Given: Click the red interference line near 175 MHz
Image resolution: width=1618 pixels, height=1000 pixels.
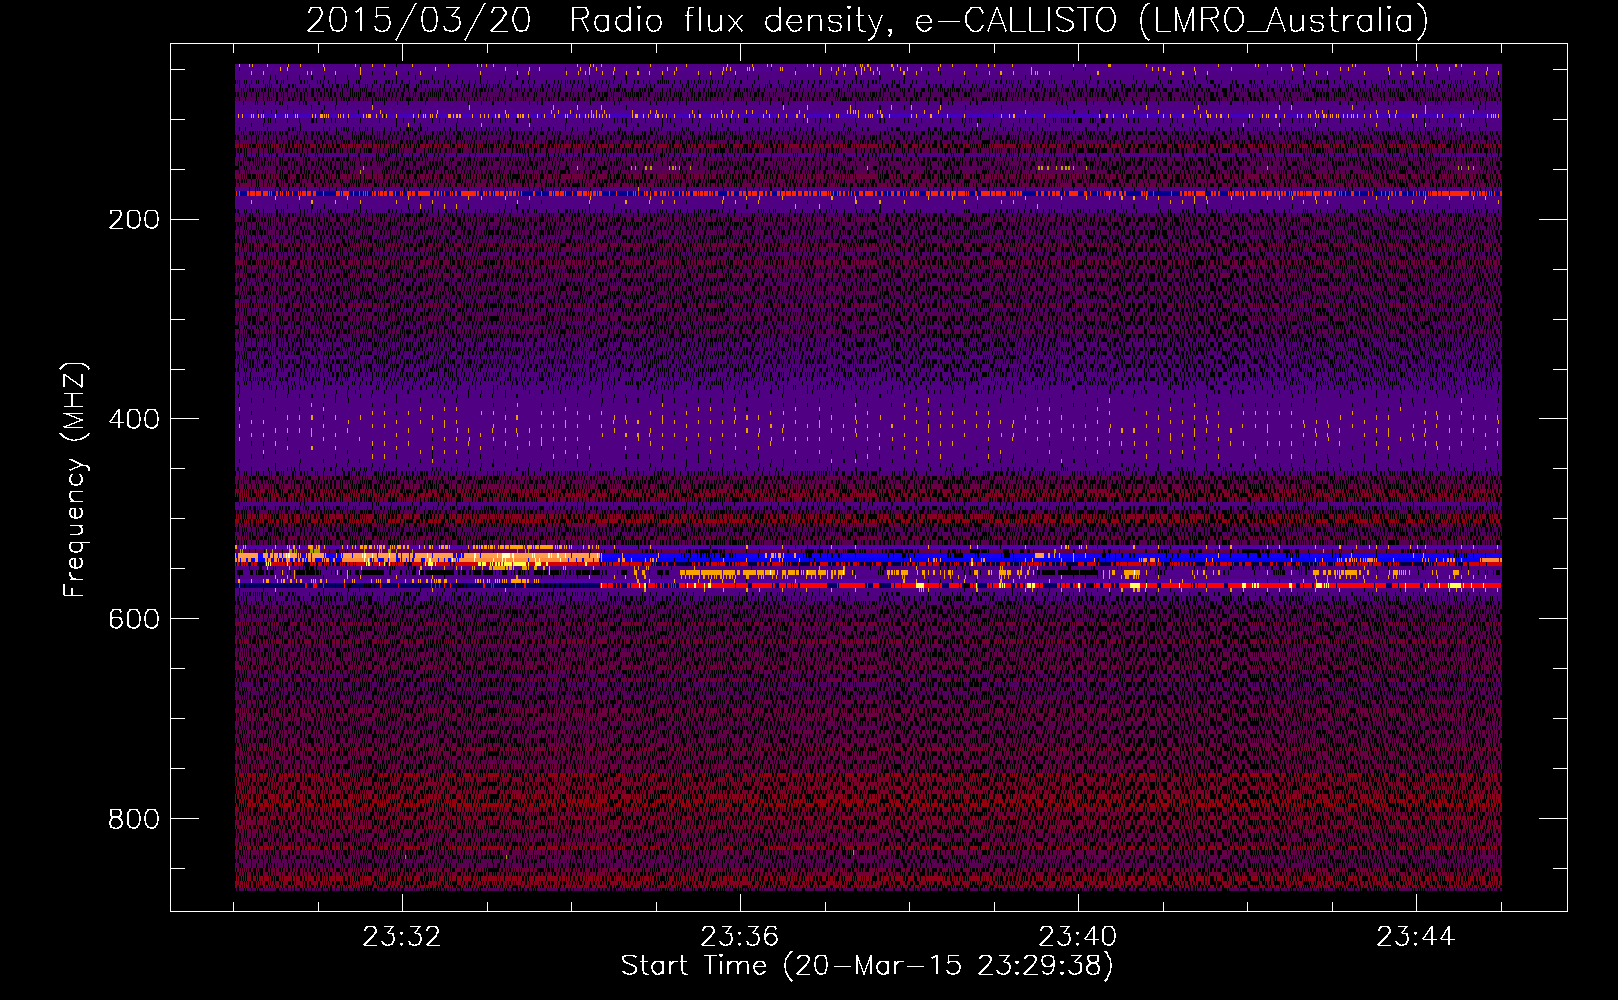Looking at the screenshot, I should click(868, 193).
